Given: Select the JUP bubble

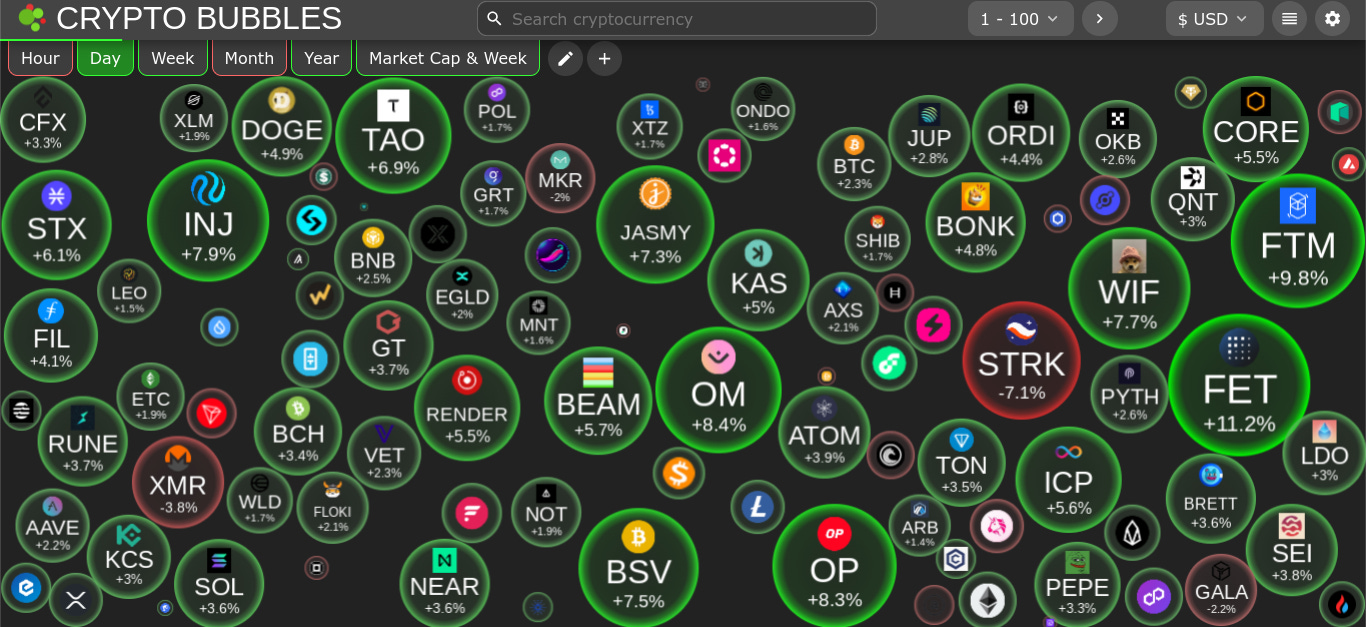Looking at the screenshot, I should pyautogui.click(x=929, y=136).
